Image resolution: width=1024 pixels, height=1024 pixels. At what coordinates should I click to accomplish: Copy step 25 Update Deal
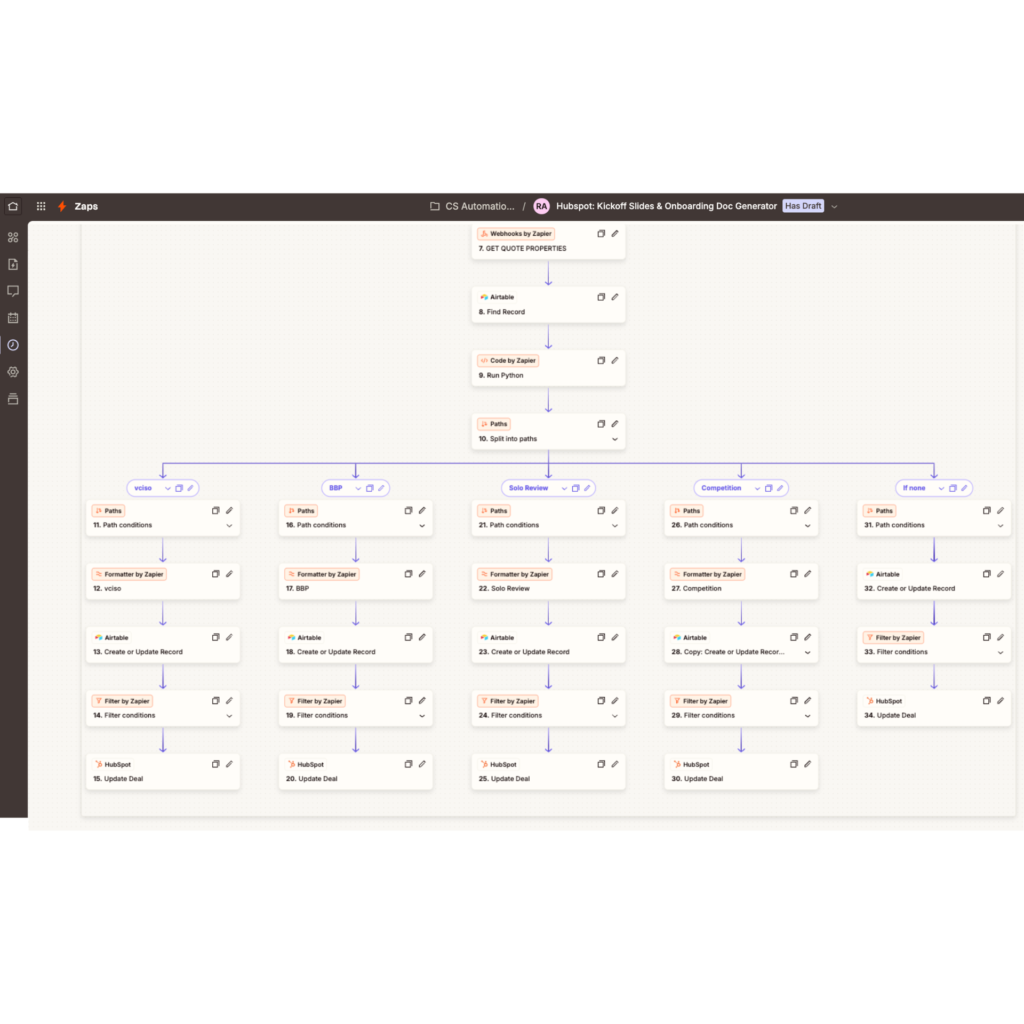[601, 763]
